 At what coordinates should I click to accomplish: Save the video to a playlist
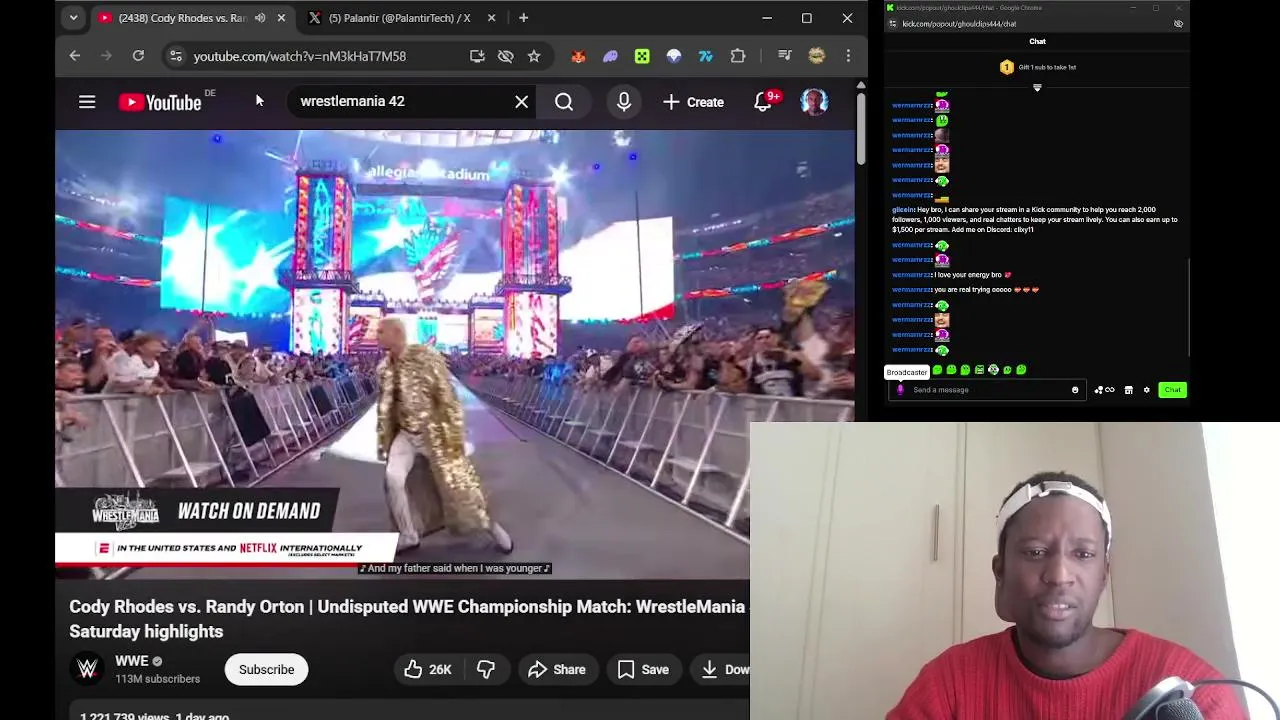coord(643,670)
